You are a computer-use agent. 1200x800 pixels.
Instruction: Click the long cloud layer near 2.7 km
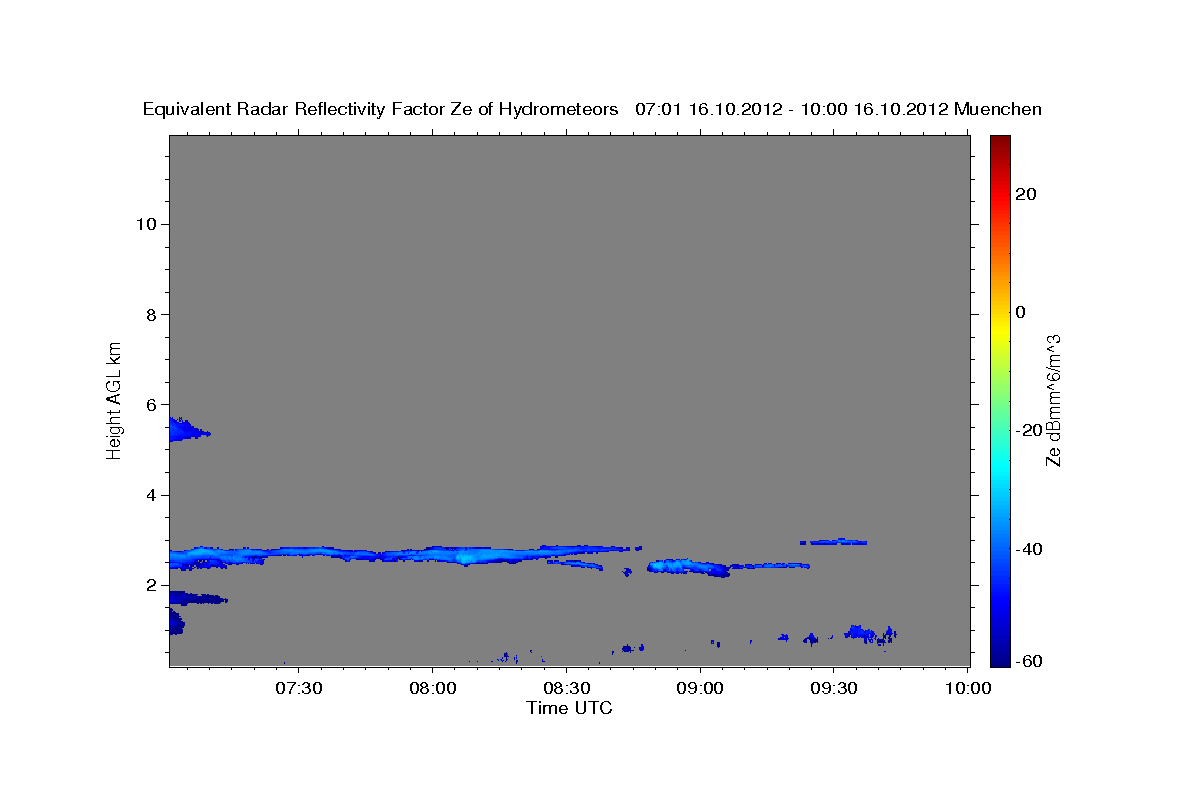(405, 555)
